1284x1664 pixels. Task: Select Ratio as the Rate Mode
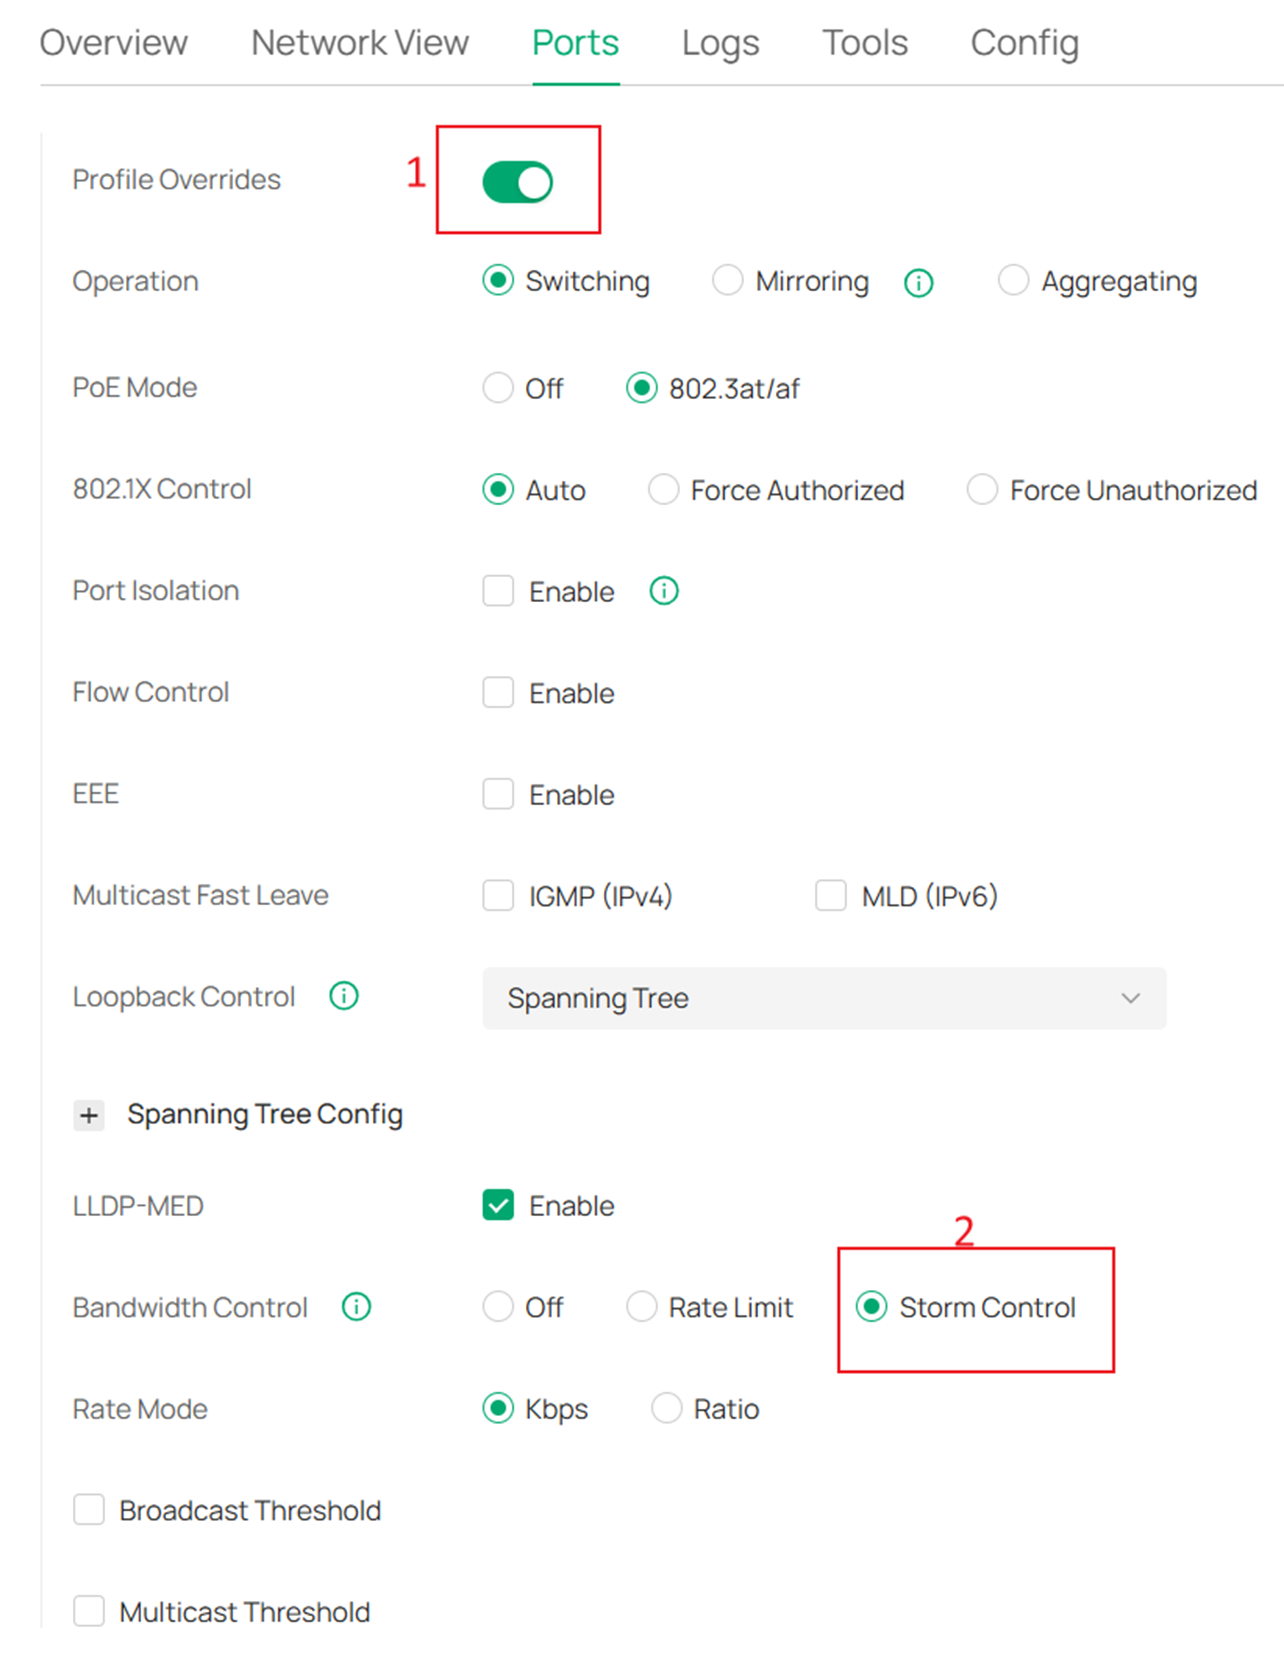[x=667, y=1408]
